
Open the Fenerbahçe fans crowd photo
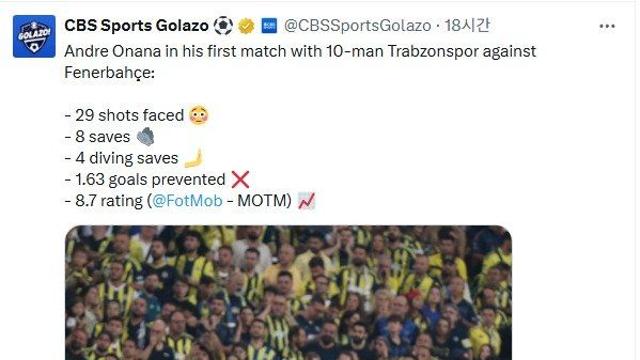pos(288,293)
